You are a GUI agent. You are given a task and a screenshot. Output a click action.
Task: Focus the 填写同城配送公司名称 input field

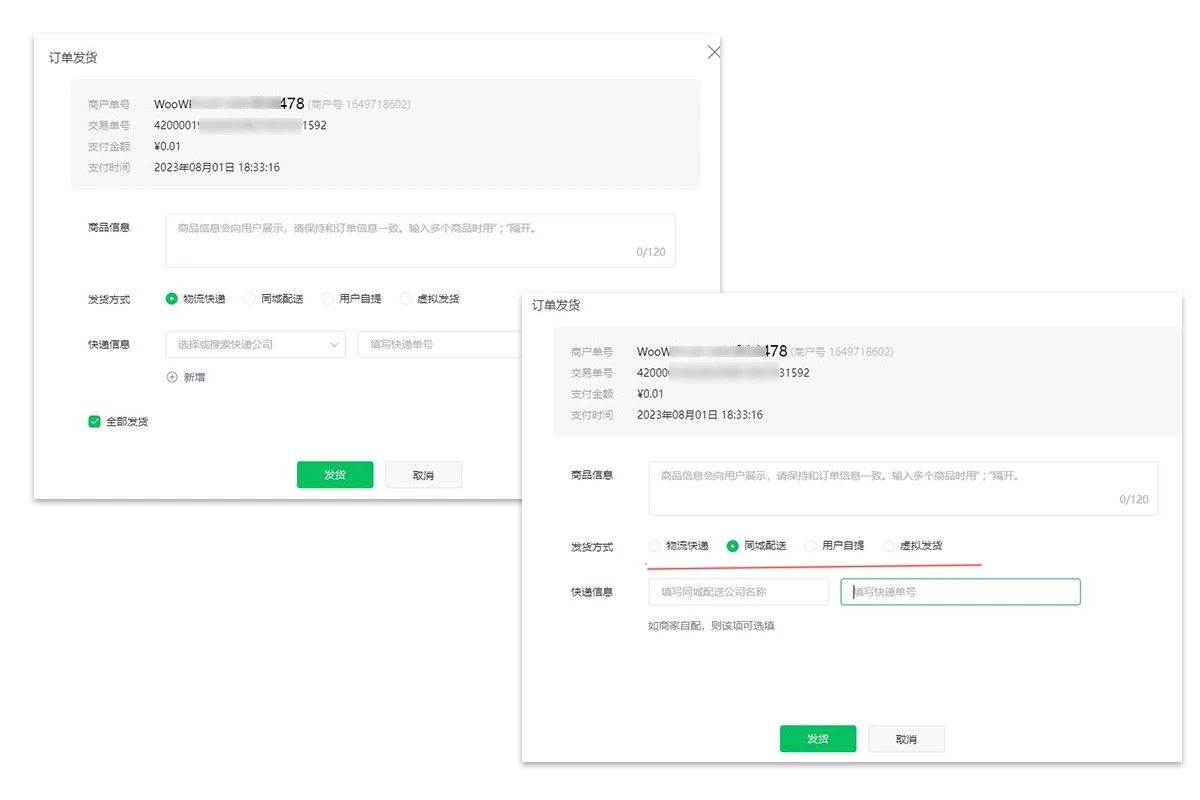[x=738, y=592]
